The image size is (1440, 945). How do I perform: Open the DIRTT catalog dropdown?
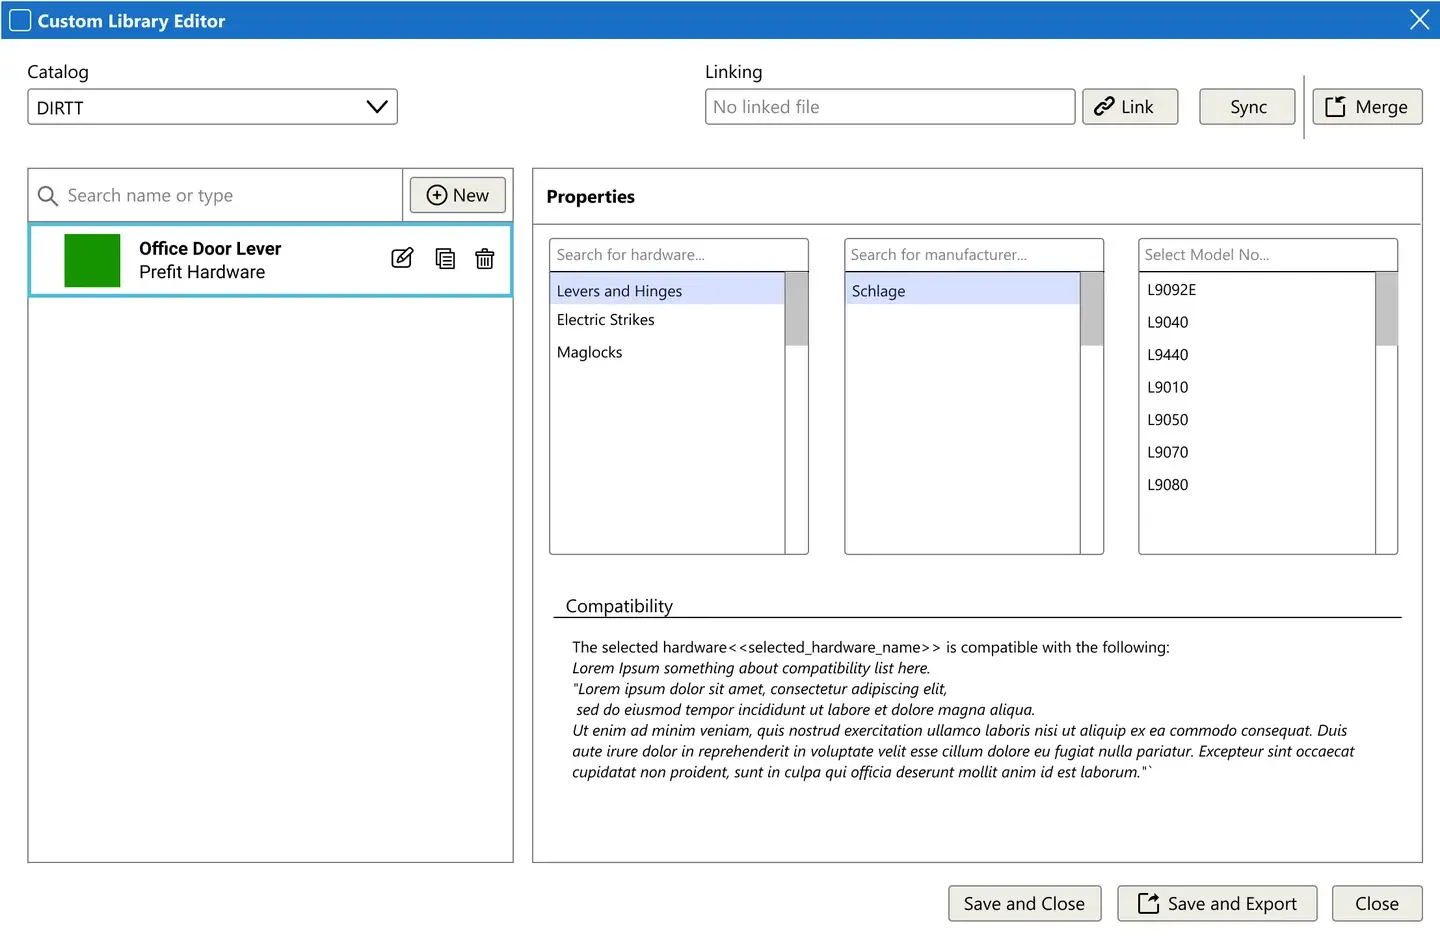(x=212, y=107)
